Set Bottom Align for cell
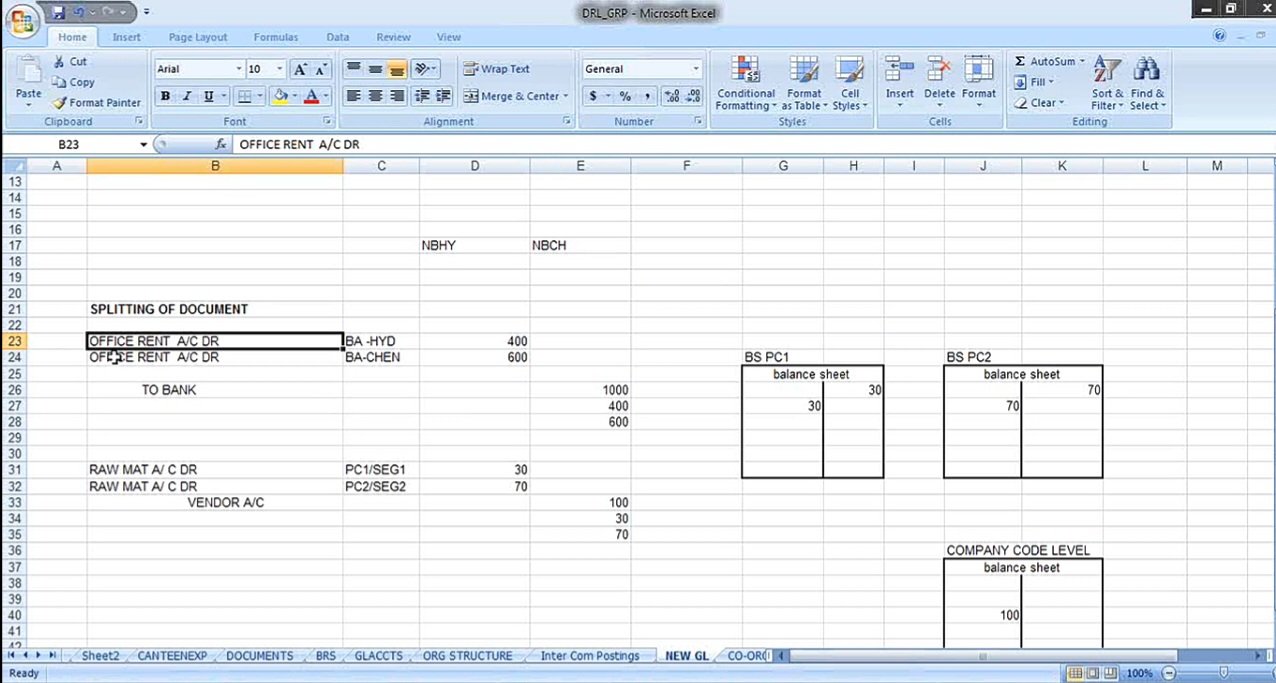 (x=397, y=69)
